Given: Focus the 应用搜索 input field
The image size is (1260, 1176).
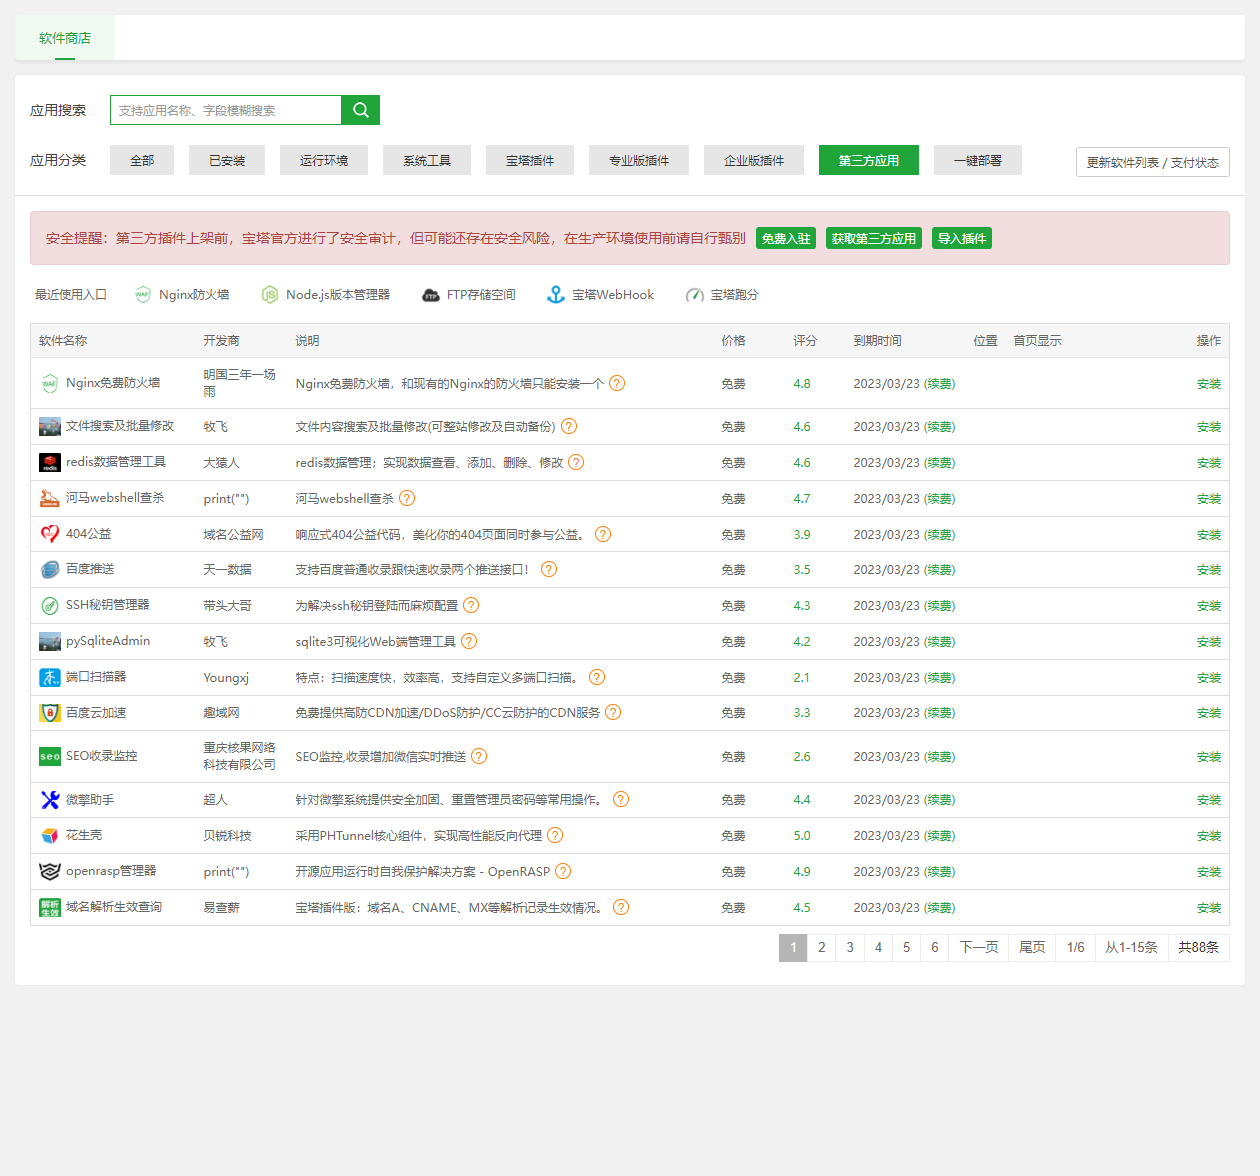Looking at the screenshot, I should [x=226, y=110].
